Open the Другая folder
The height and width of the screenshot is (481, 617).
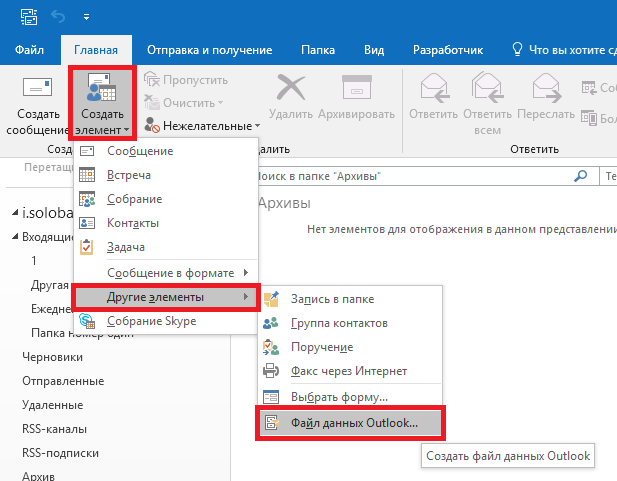(50, 285)
